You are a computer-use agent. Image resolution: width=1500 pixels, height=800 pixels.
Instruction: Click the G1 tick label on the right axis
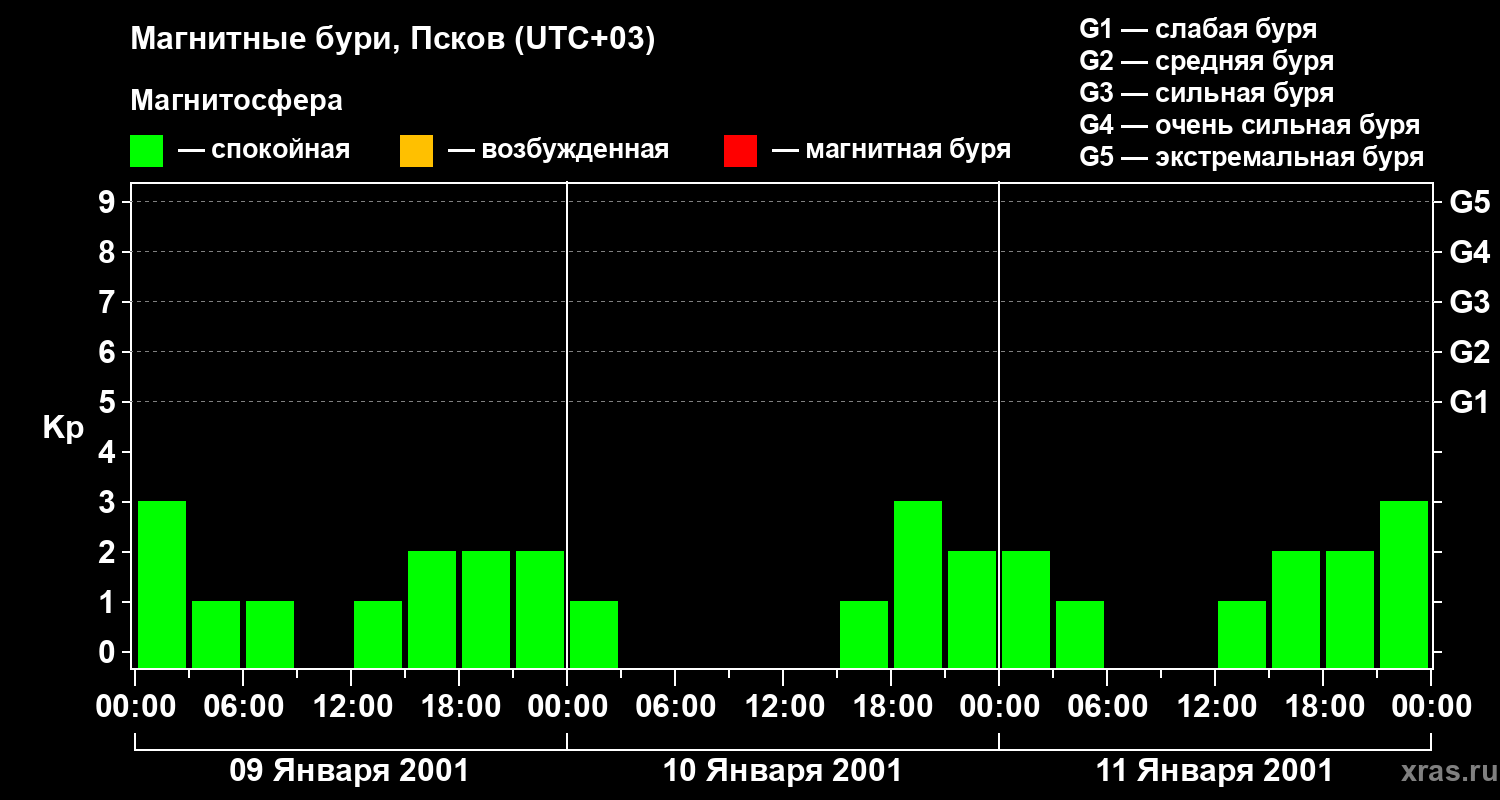click(x=1469, y=402)
